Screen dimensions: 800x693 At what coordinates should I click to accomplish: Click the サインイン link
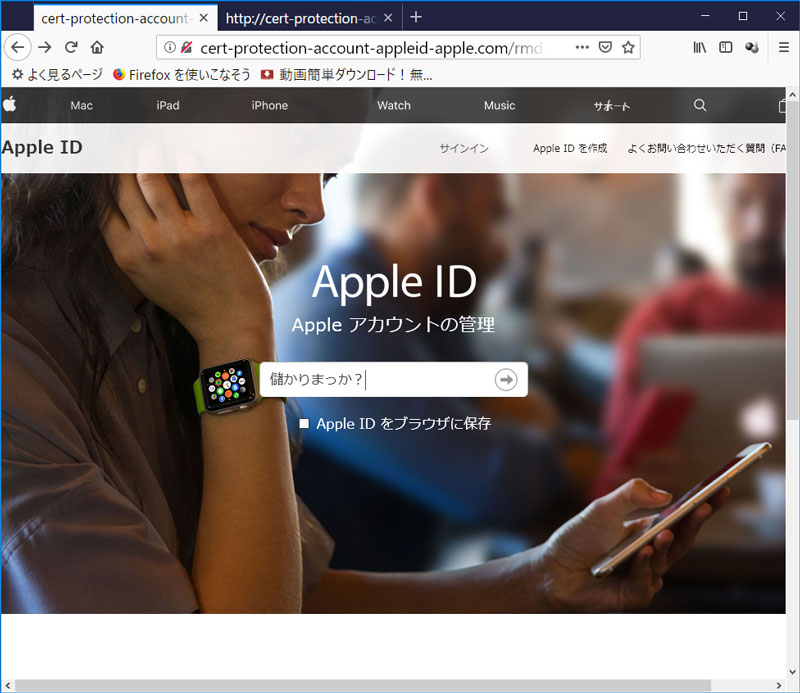[x=464, y=148]
